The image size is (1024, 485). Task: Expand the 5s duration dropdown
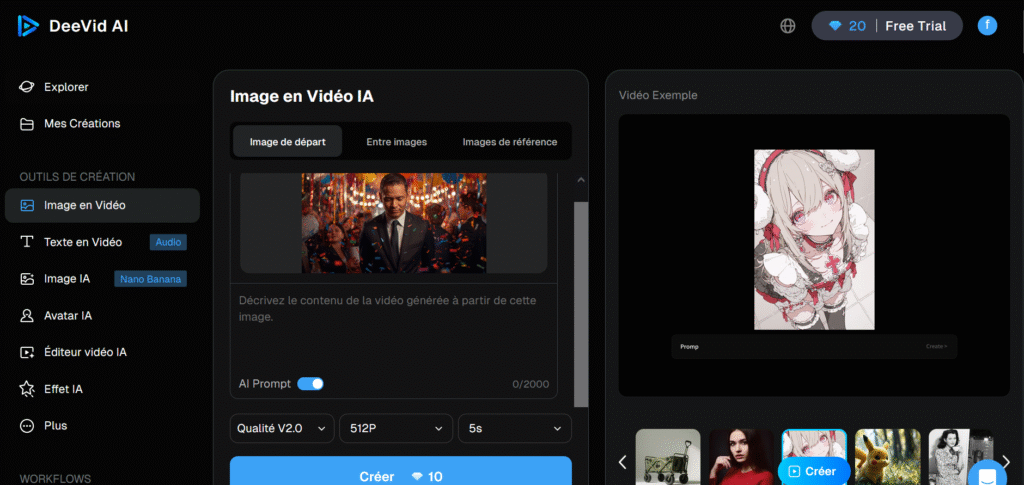(x=514, y=428)
